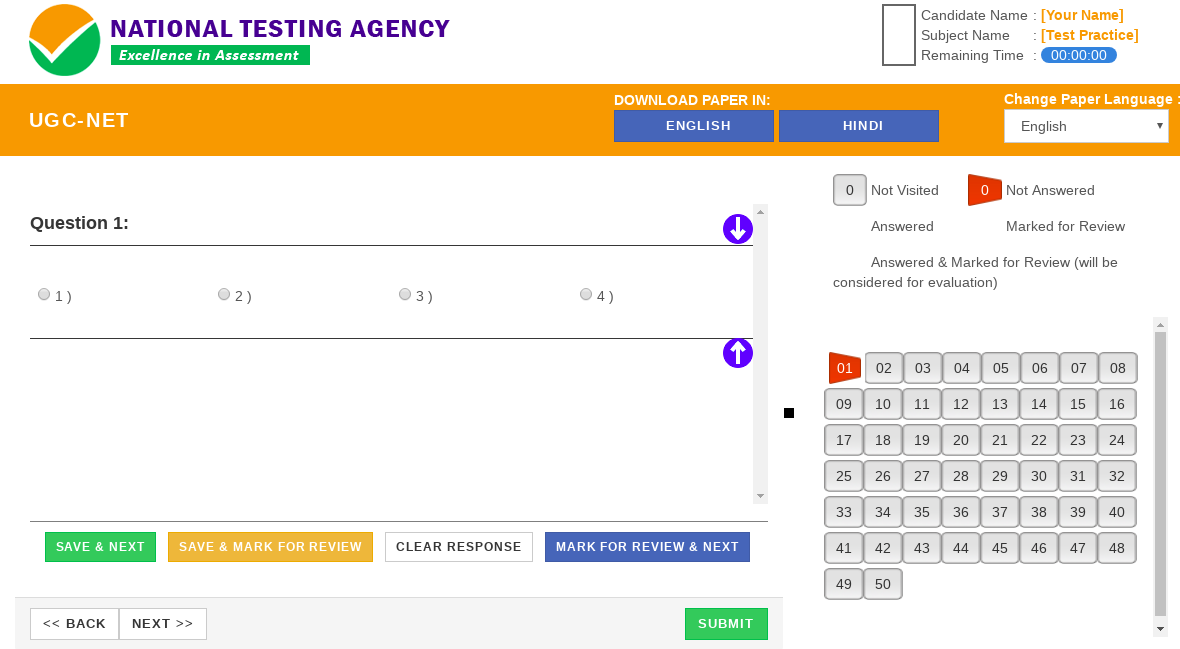Screen dimensions: 1180x649
Task: Click the blue up-arrow scroll icon
Action: (x=738, y=352)
